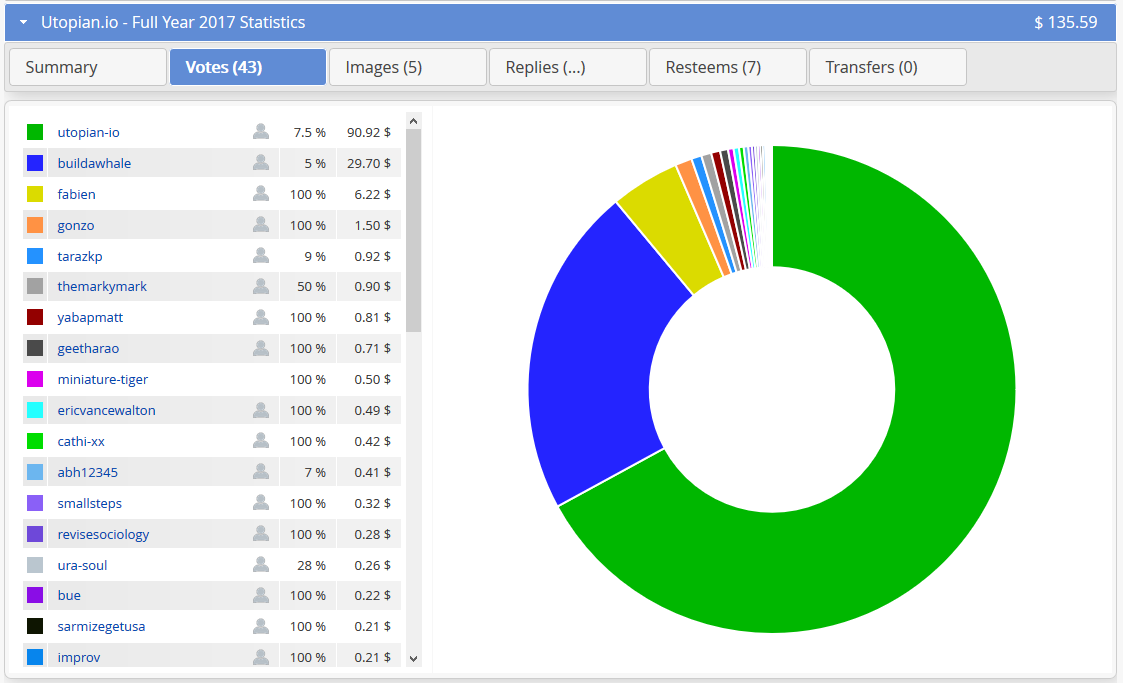Open the themarkymark voter link
The width and height of the screenshot is (1123, 683).
pos(102,286)
